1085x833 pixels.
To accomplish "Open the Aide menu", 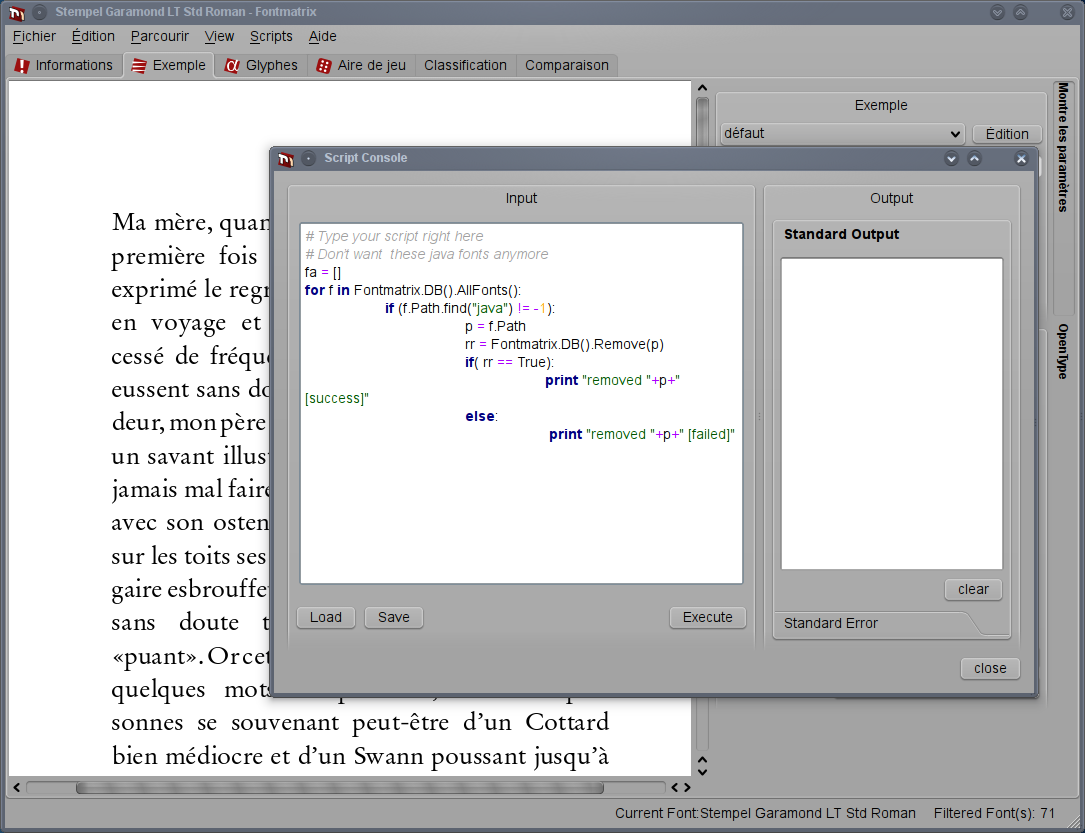I will [322, 36].
